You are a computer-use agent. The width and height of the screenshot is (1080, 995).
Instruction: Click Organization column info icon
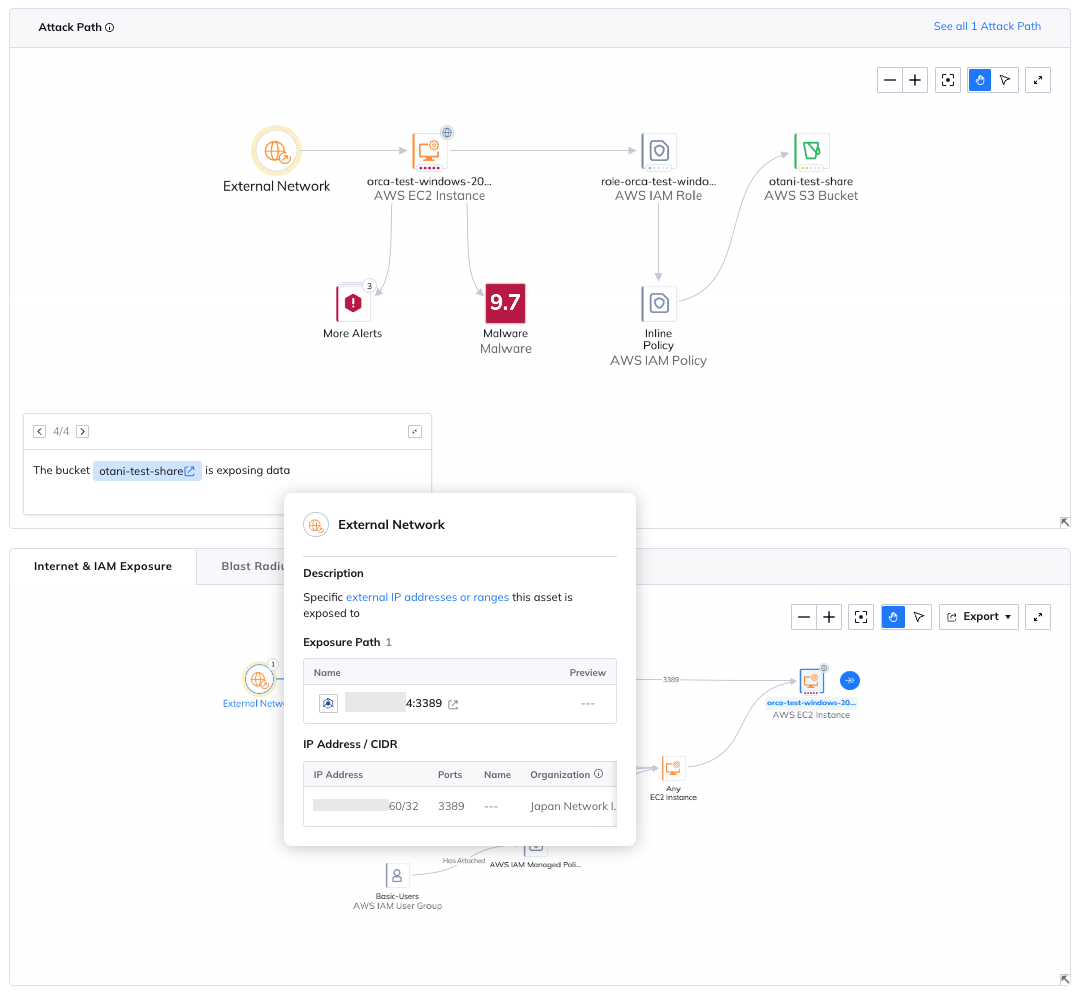[599, 774]
